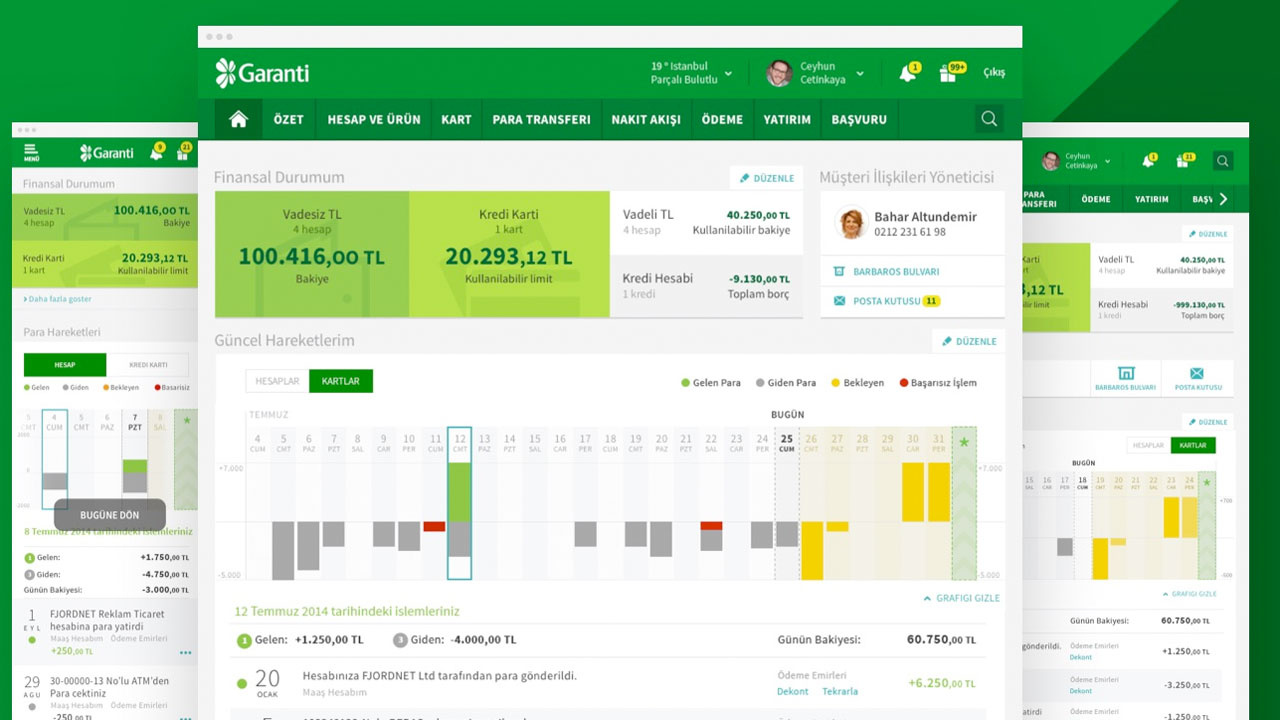This screenshot has width=1280, height=720.
Task: Click DÜZENLE beside Güncel Hareketlerim
Action: (x=968, y=341)
